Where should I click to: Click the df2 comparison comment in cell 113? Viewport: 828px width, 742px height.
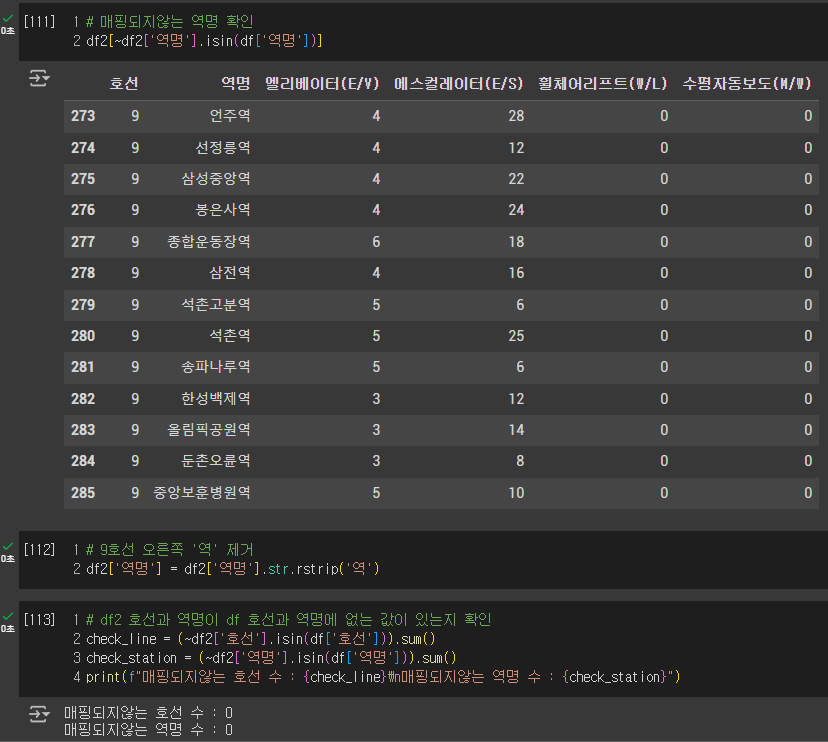(288, 619)
